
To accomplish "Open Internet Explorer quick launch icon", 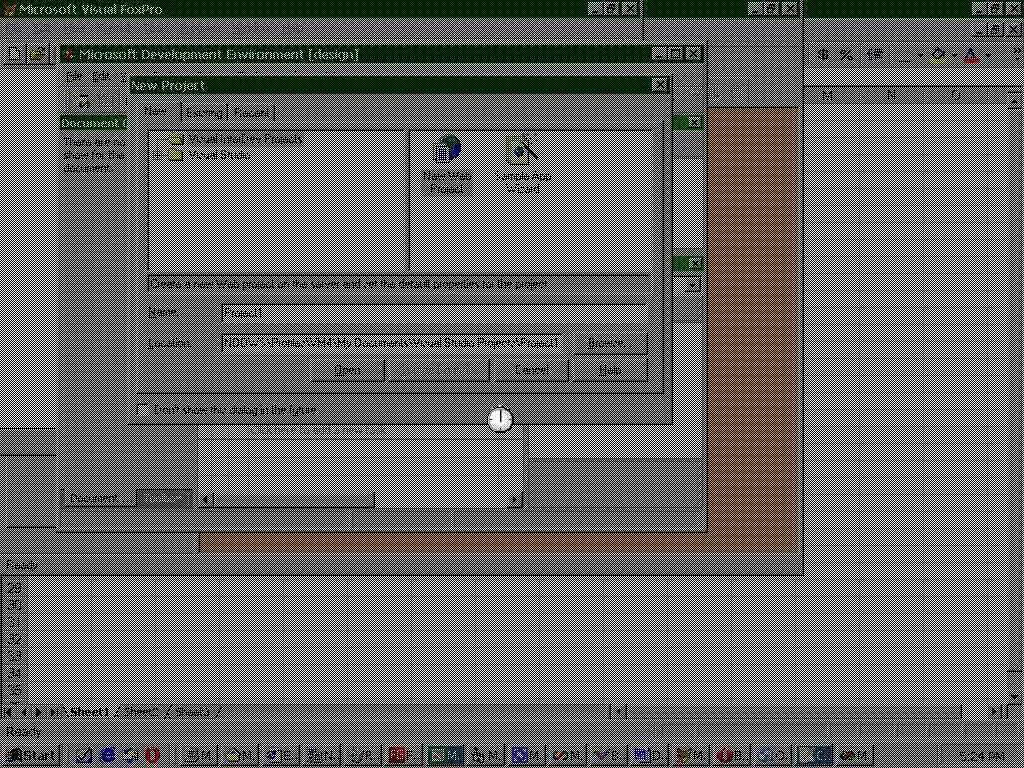I will (x=107, y=756).
